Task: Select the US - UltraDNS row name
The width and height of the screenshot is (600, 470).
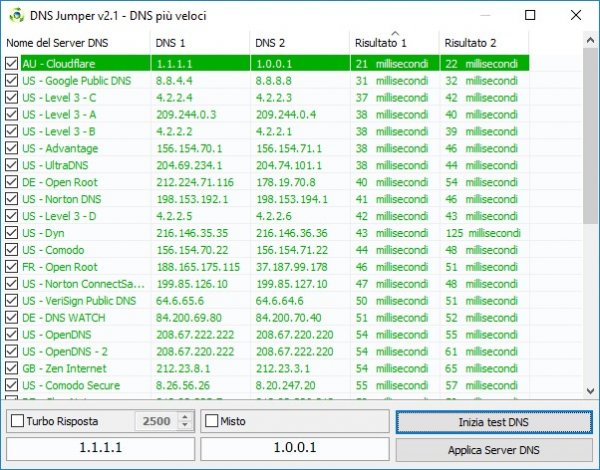Action: [55, 165]
